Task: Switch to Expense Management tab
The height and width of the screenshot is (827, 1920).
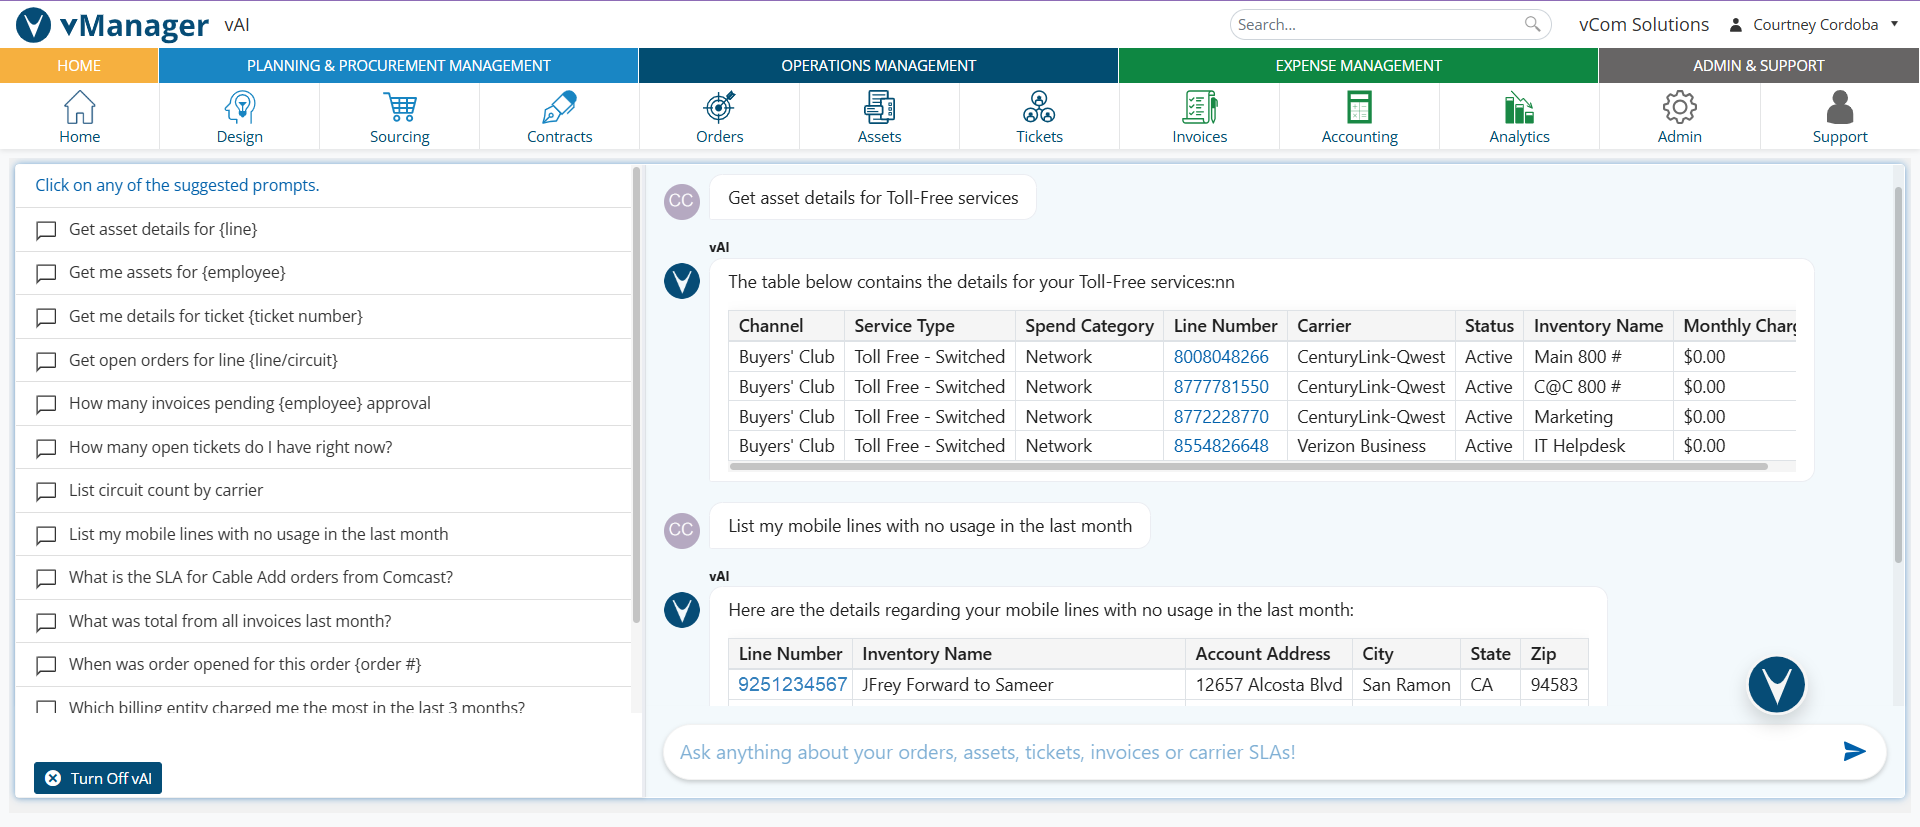Action: pyautogui.click(x=1358, y=65)
